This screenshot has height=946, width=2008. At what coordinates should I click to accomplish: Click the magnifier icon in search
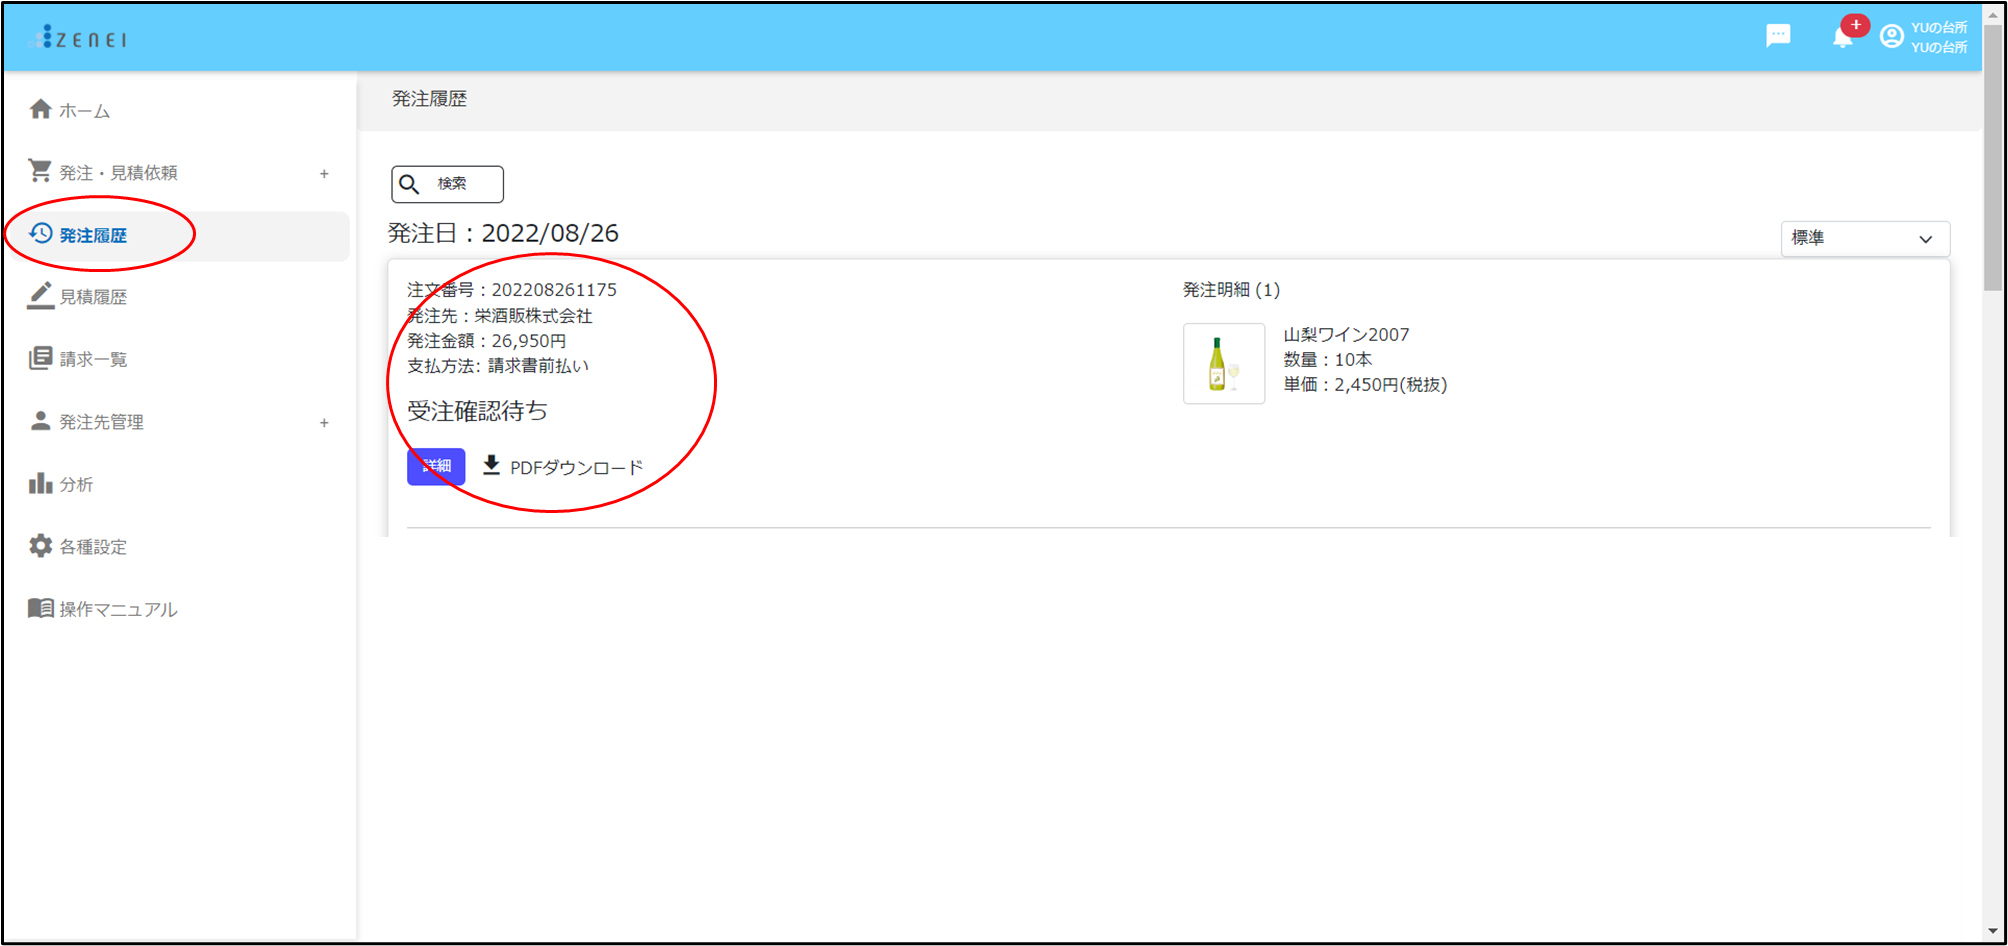409,184
